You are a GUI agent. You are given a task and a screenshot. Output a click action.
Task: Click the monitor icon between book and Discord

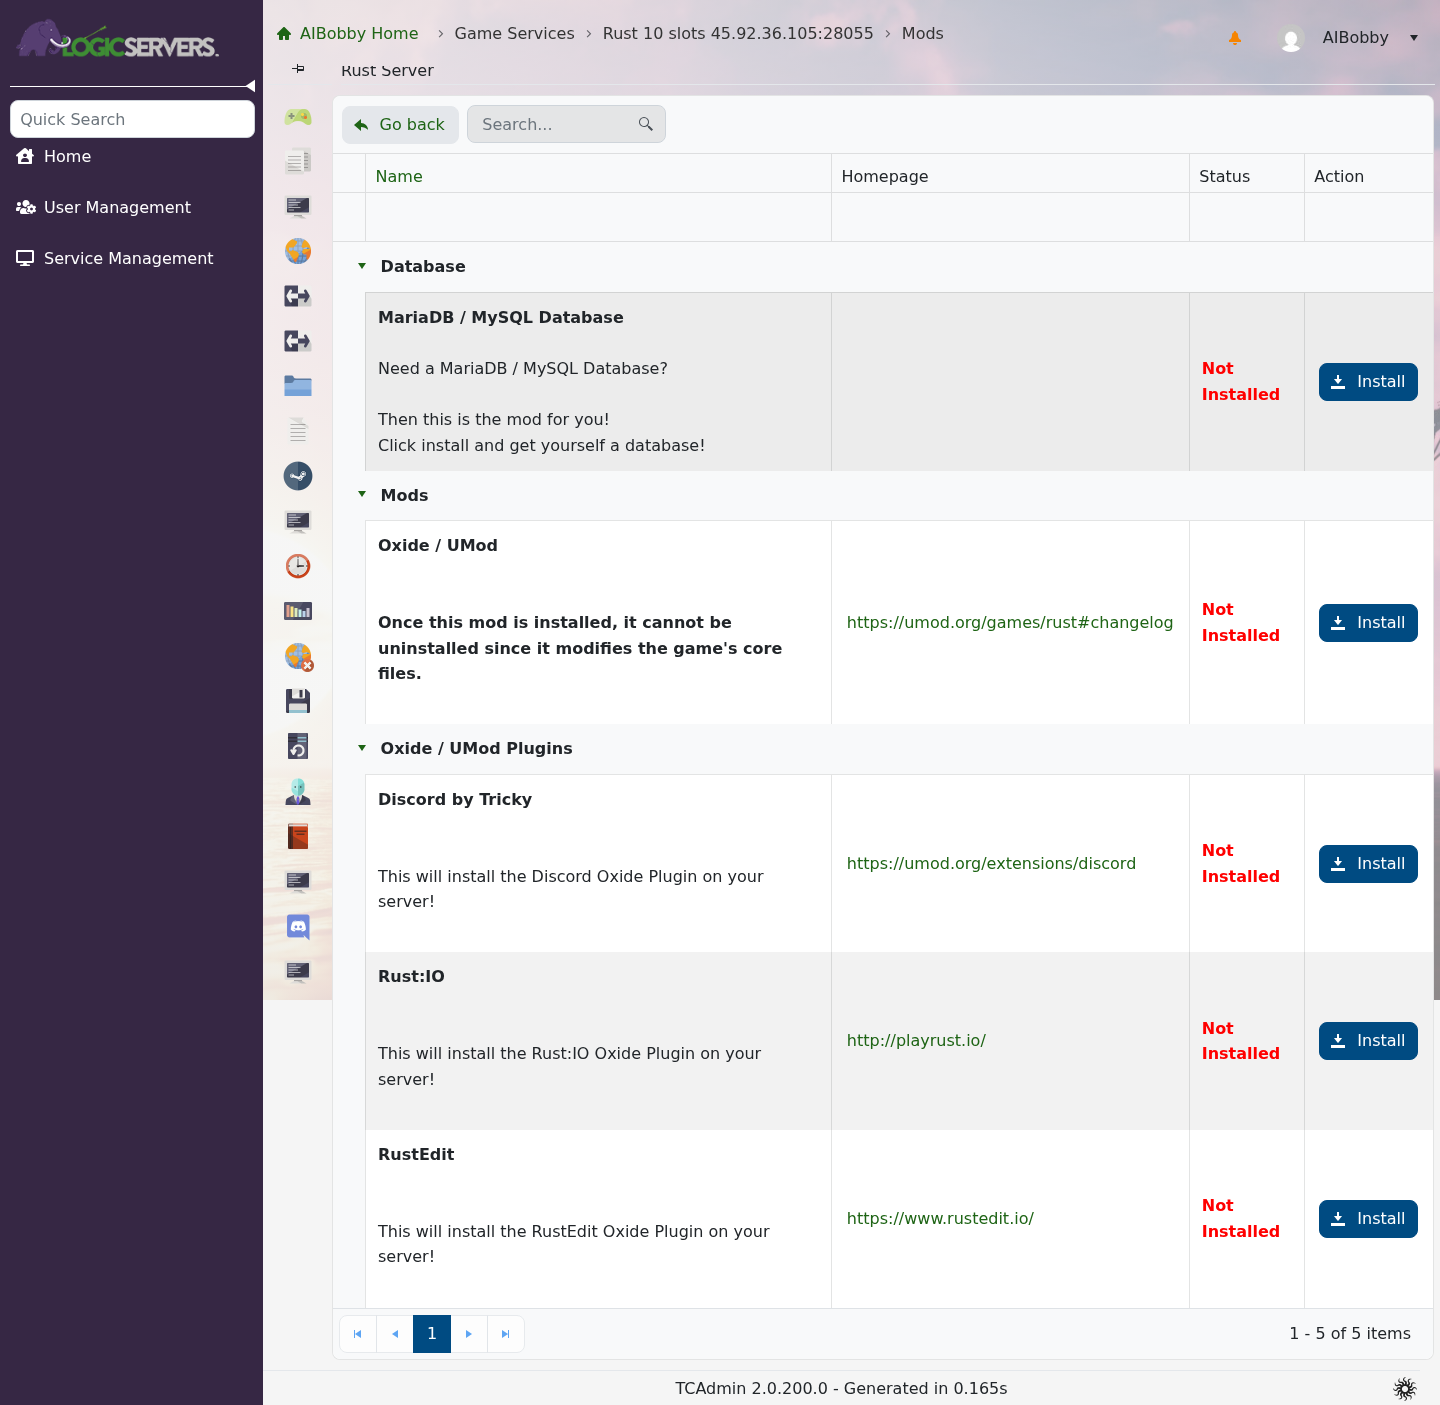[298, 881]
